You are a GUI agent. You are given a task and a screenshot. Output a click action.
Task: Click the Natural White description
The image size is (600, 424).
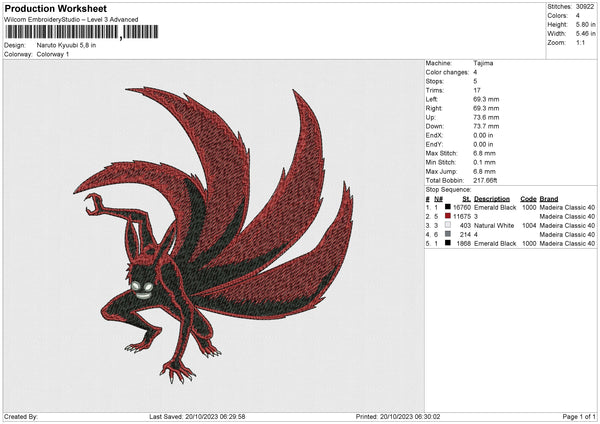tap(494, 225)
